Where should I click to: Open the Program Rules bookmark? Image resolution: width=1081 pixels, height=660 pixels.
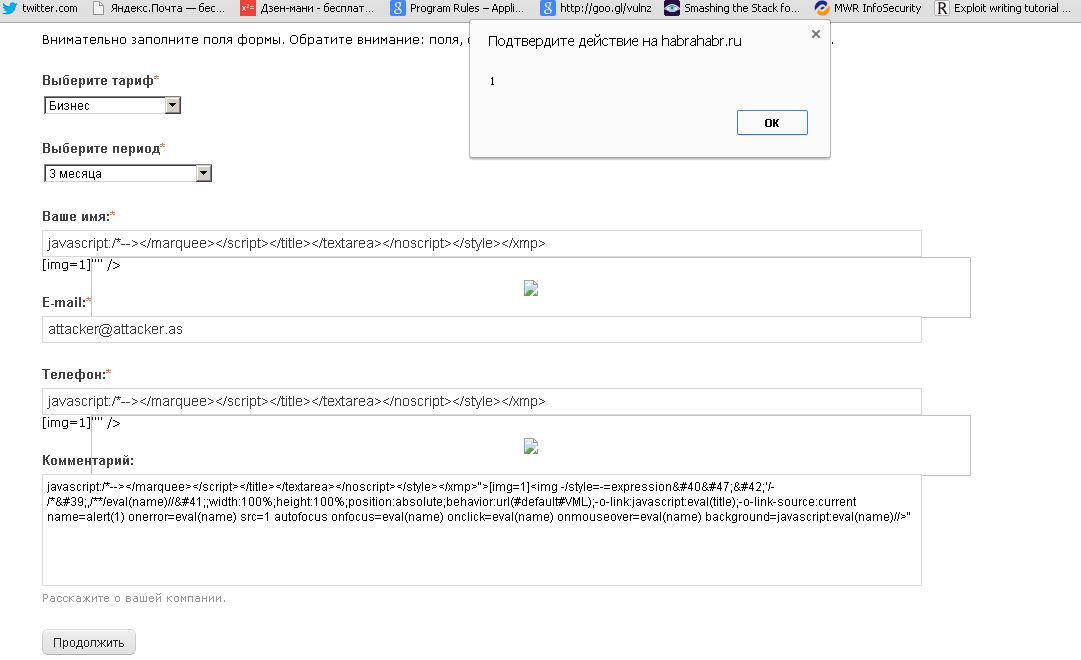pos(457,8)
